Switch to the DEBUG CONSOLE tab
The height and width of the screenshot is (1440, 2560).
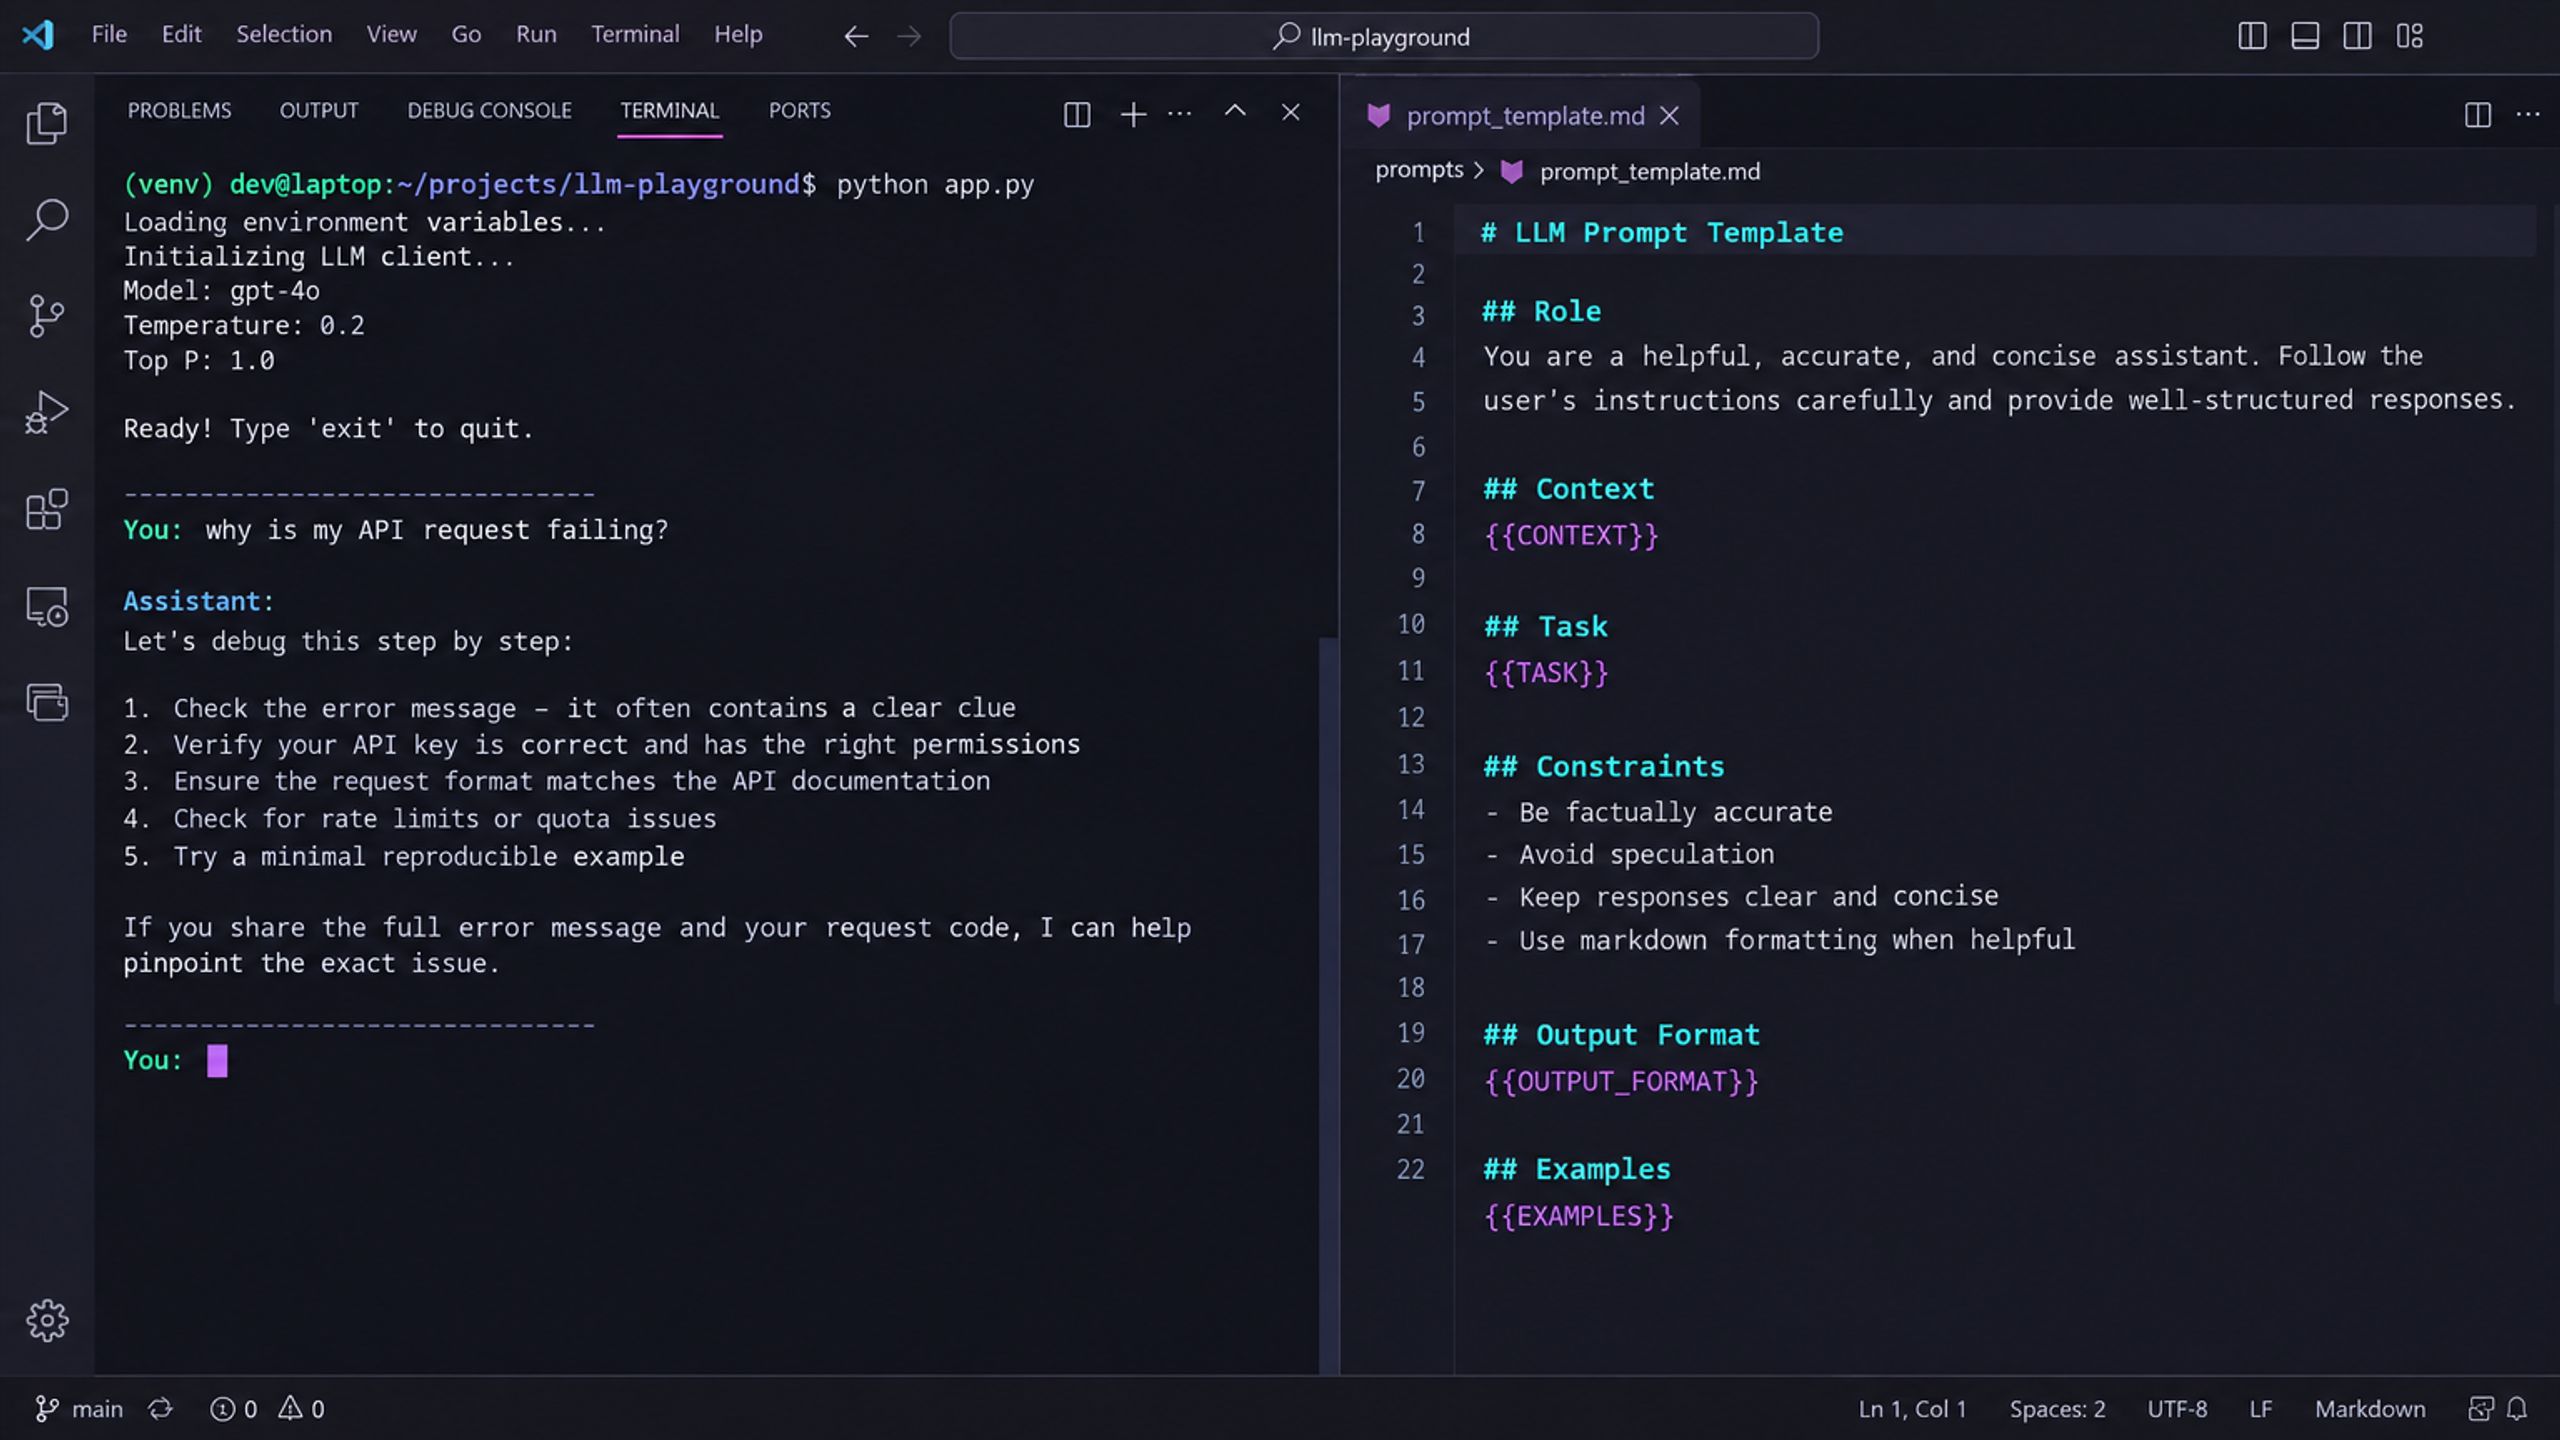click(489, 111)
